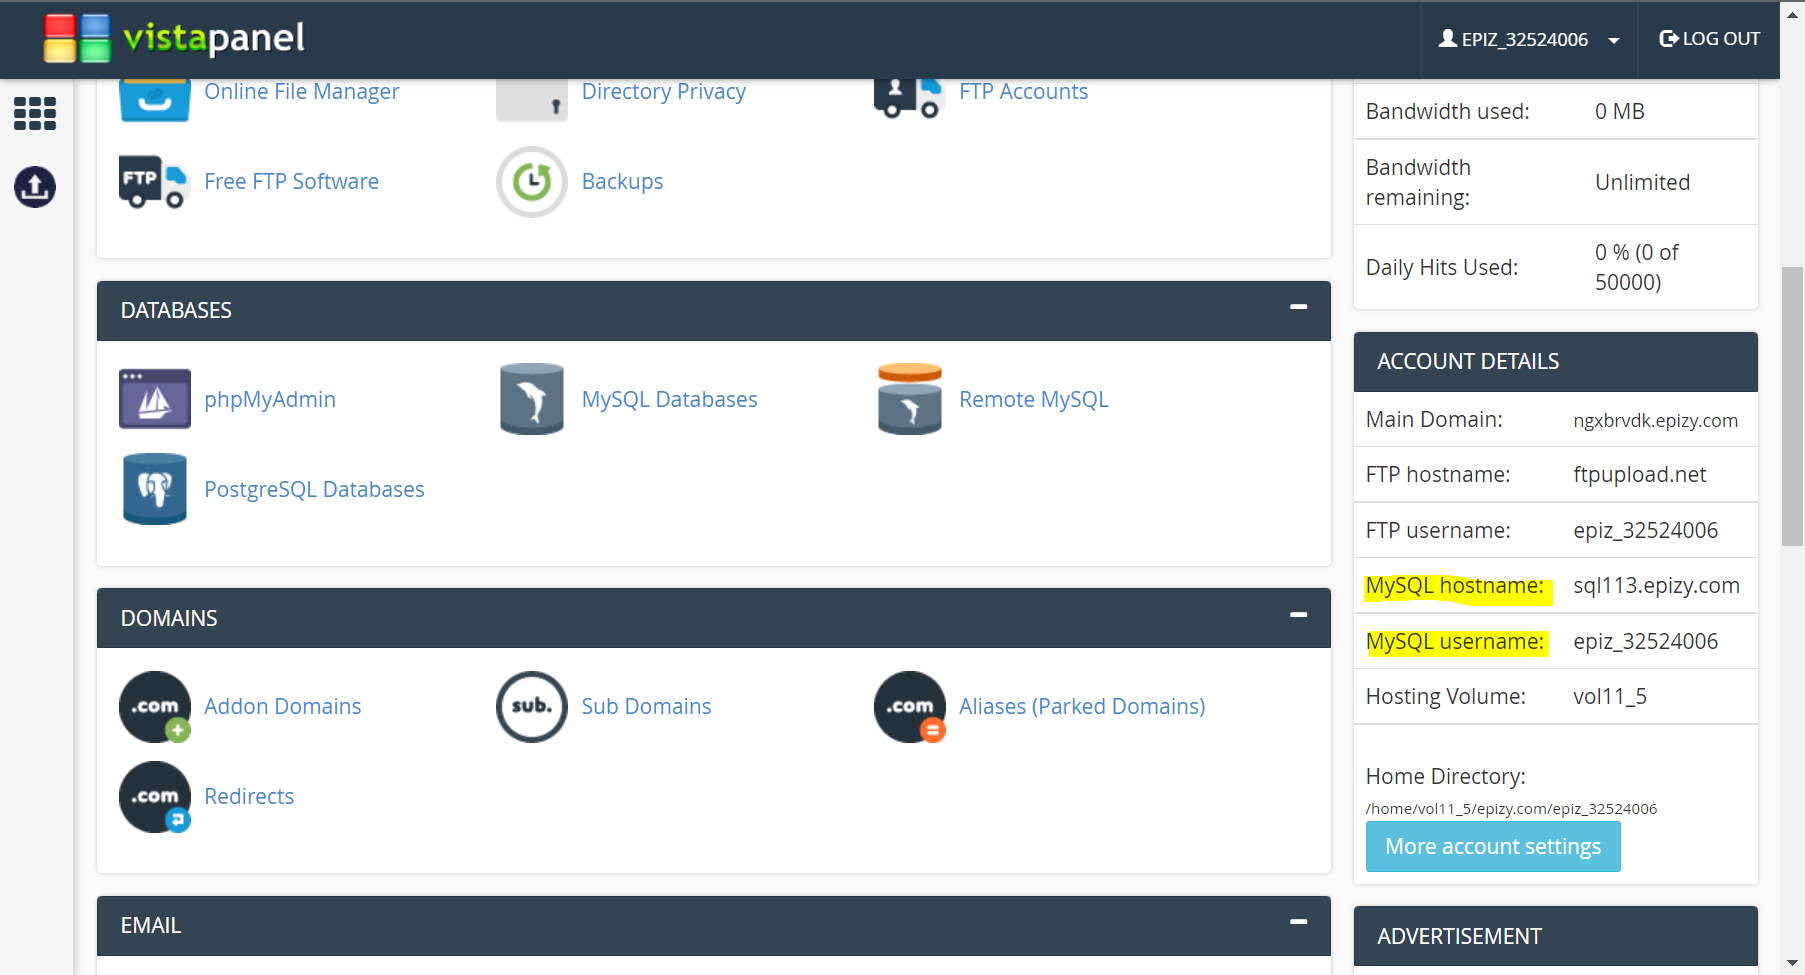Click the Directory Privacy folder icon

532,100
